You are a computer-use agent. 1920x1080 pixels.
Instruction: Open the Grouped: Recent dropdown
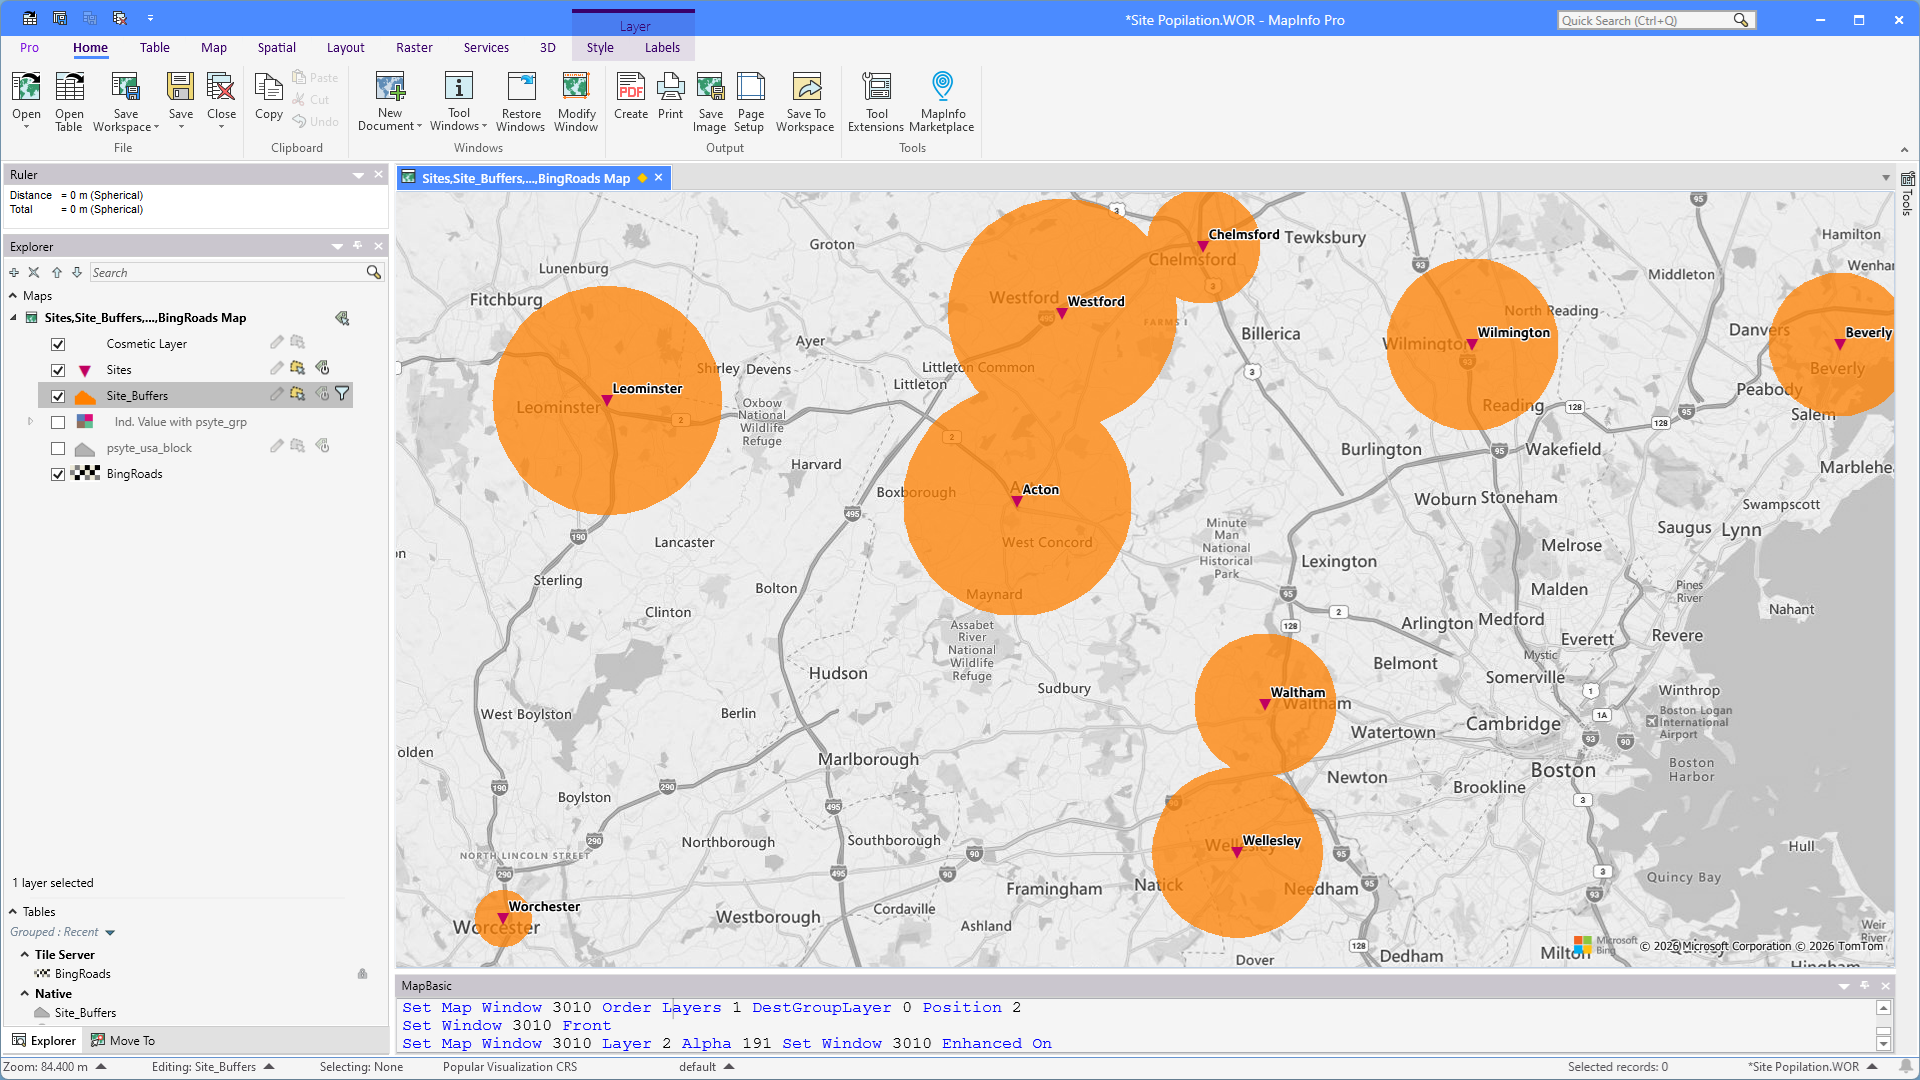(110, 932)
